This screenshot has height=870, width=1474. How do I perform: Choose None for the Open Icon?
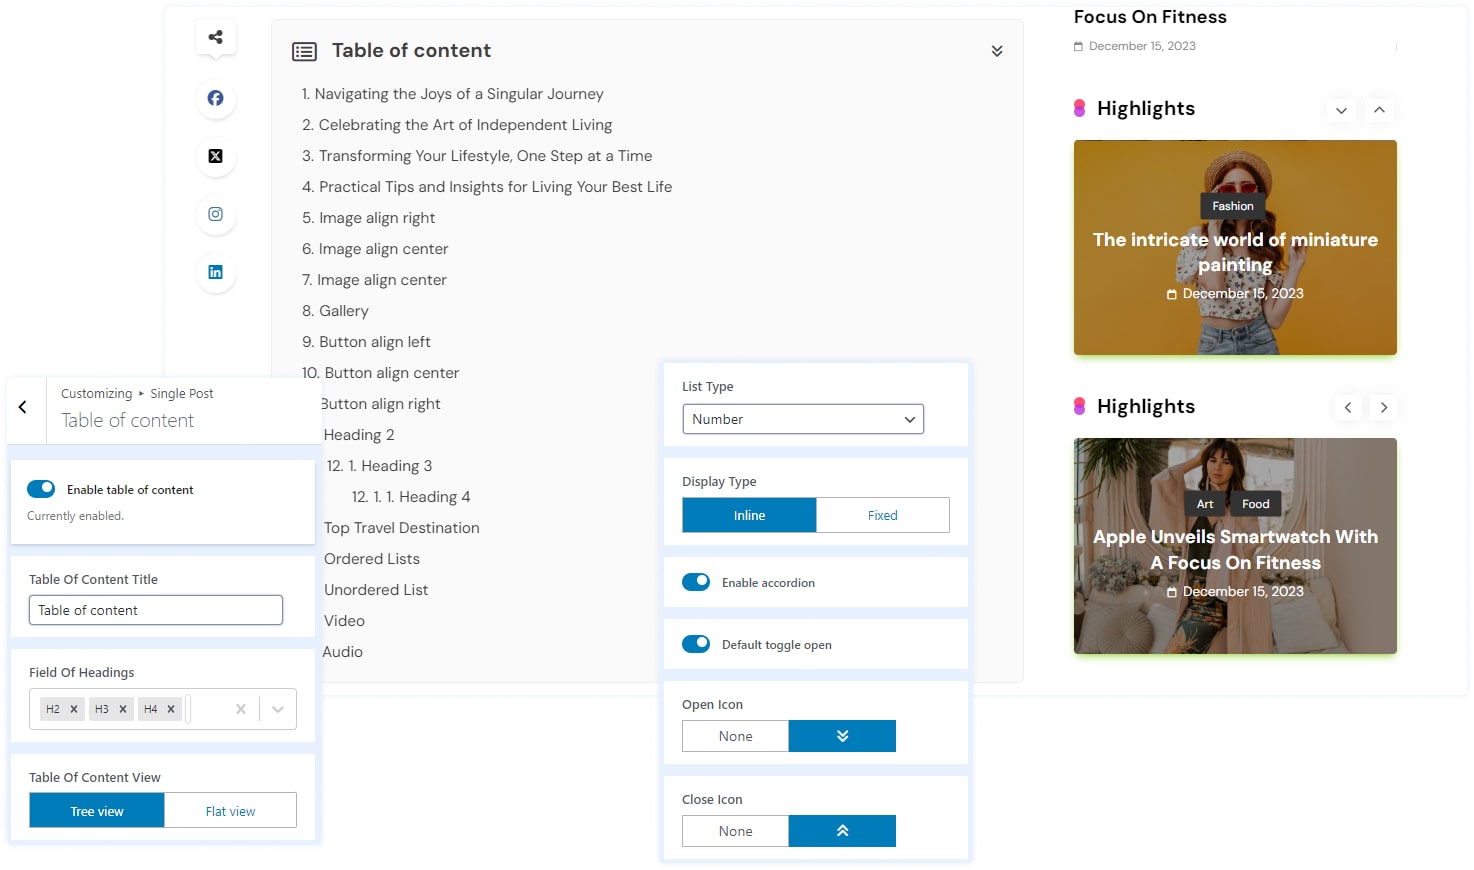tap(735, 736)
